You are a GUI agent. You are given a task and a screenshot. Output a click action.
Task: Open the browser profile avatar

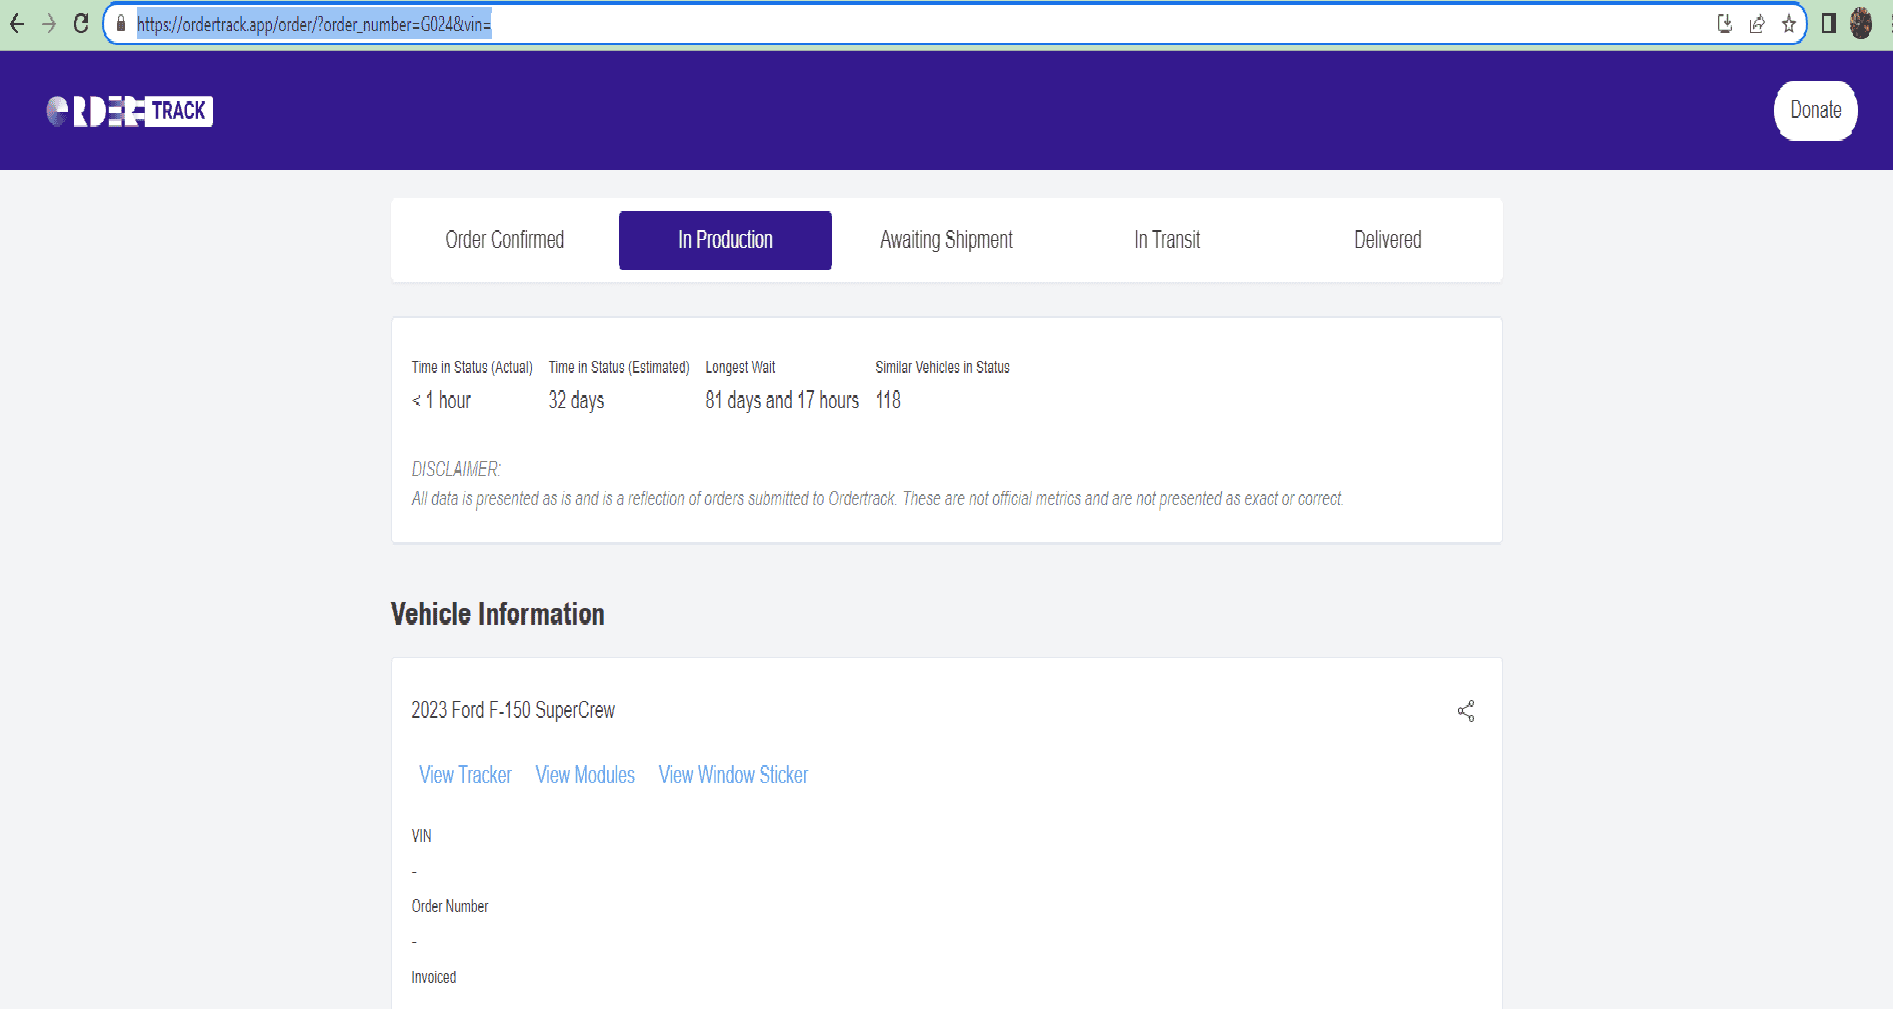tap(1861, 24)
